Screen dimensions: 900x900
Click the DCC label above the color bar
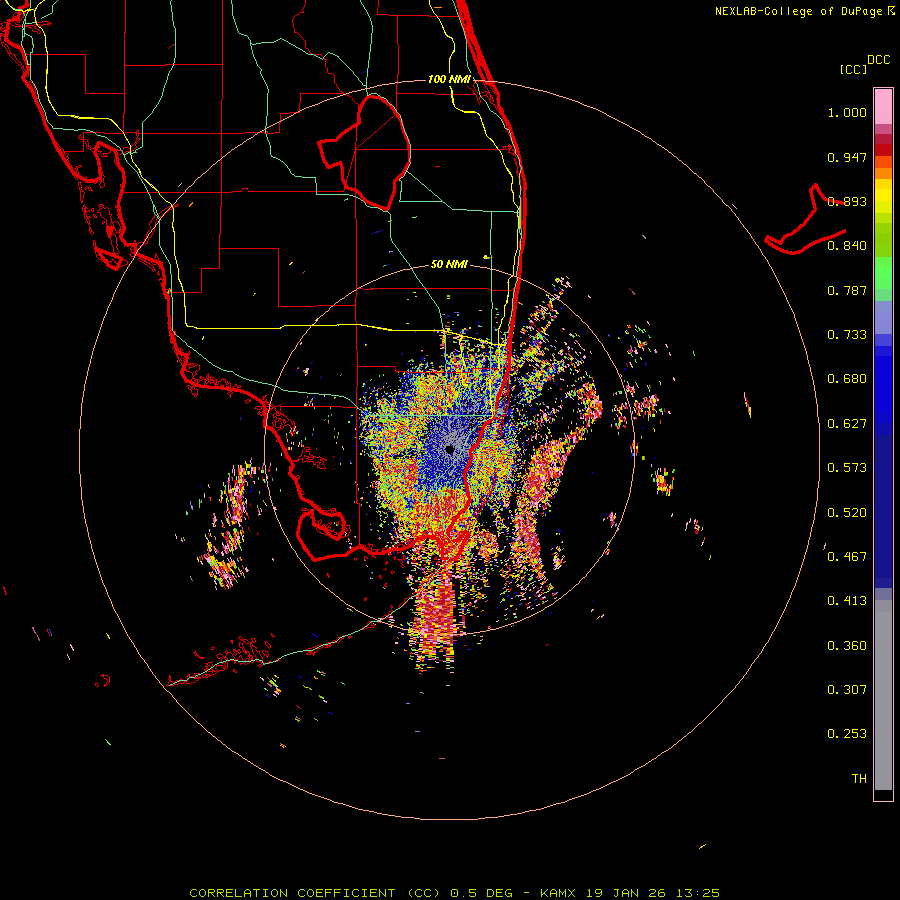(x=879, y=60)
